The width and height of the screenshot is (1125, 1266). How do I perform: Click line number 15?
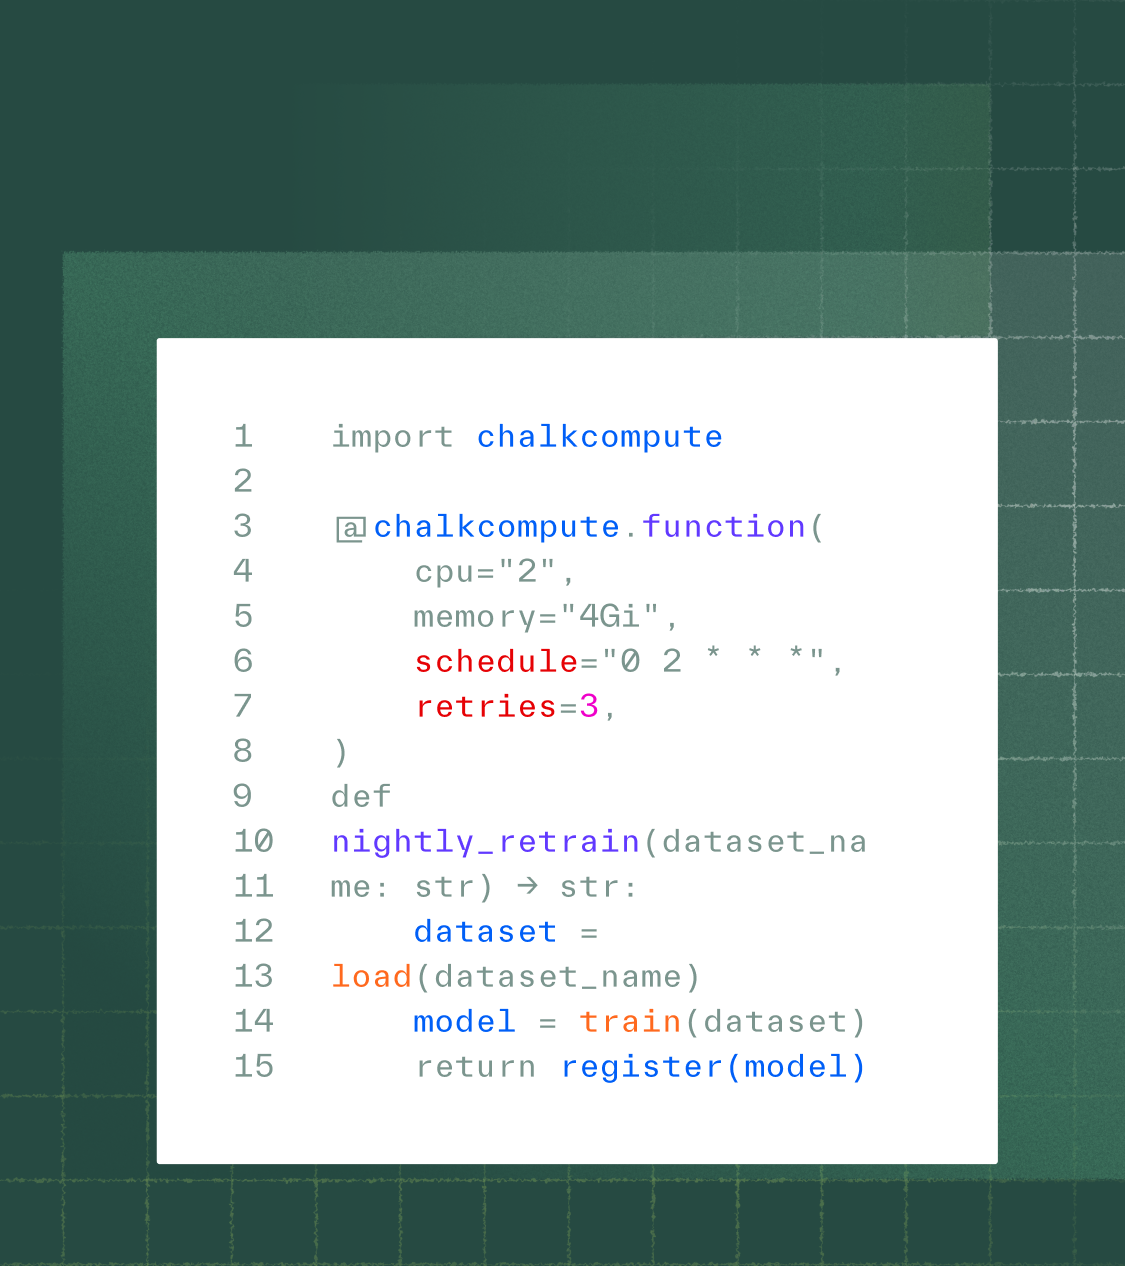253,1066
